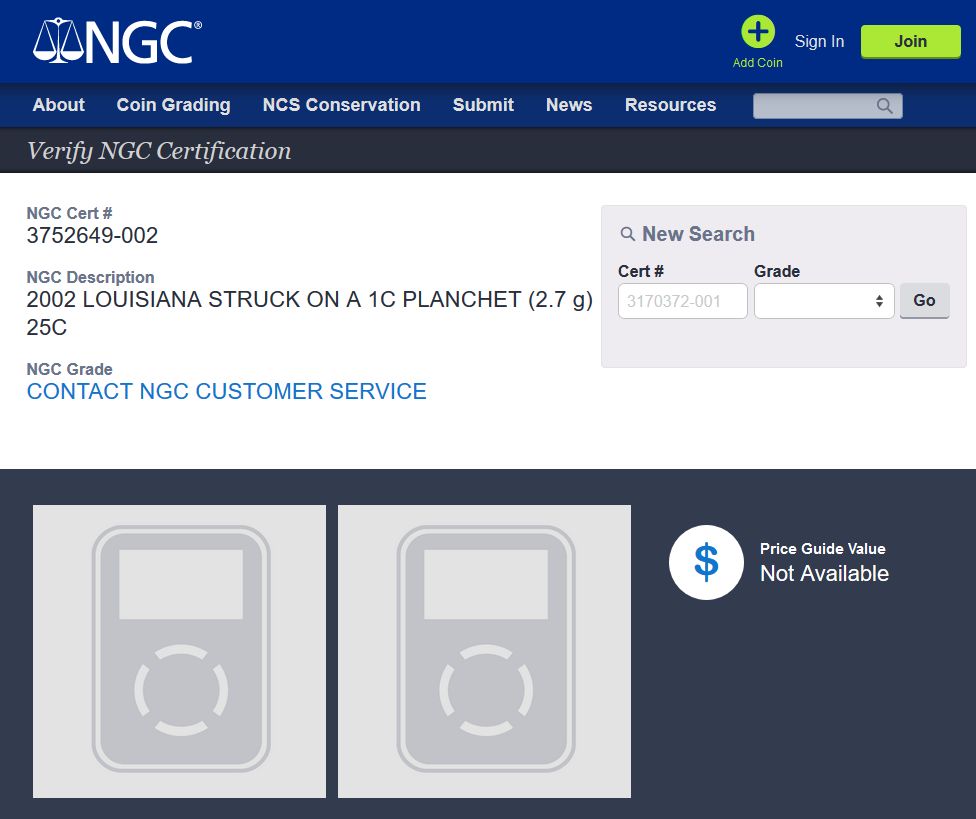
Task: Click the first coin holder placeholder image
Action: (179, 651)
